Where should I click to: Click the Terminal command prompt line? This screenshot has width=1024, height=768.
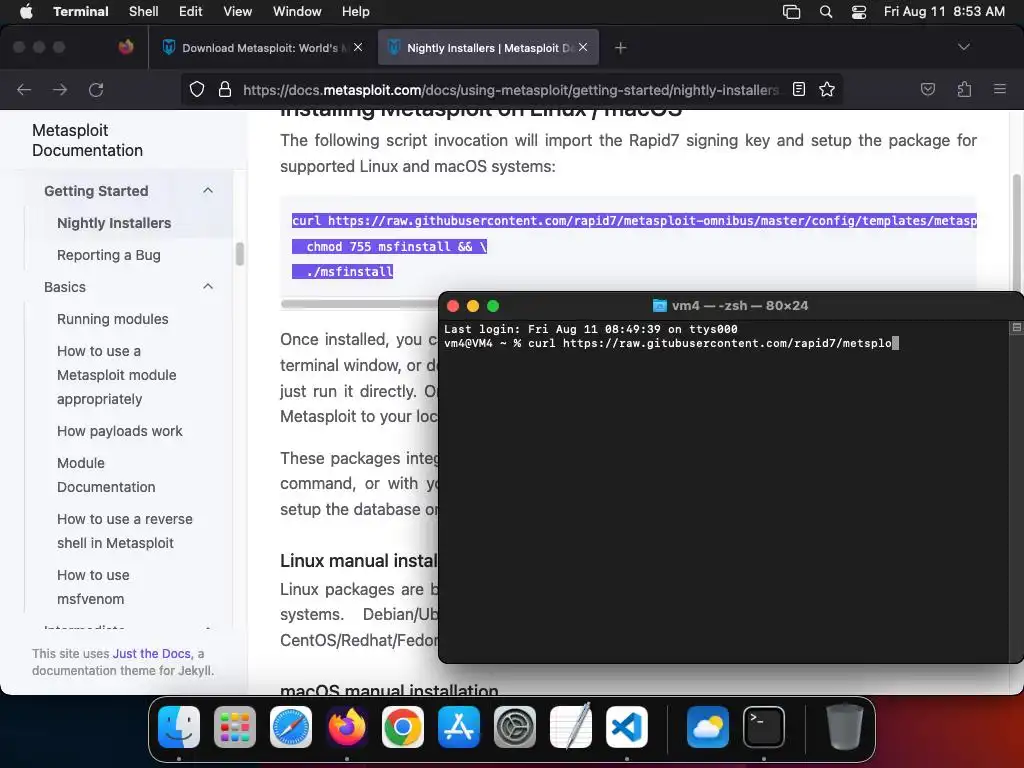pyautogui.click(x=671, y=344)
